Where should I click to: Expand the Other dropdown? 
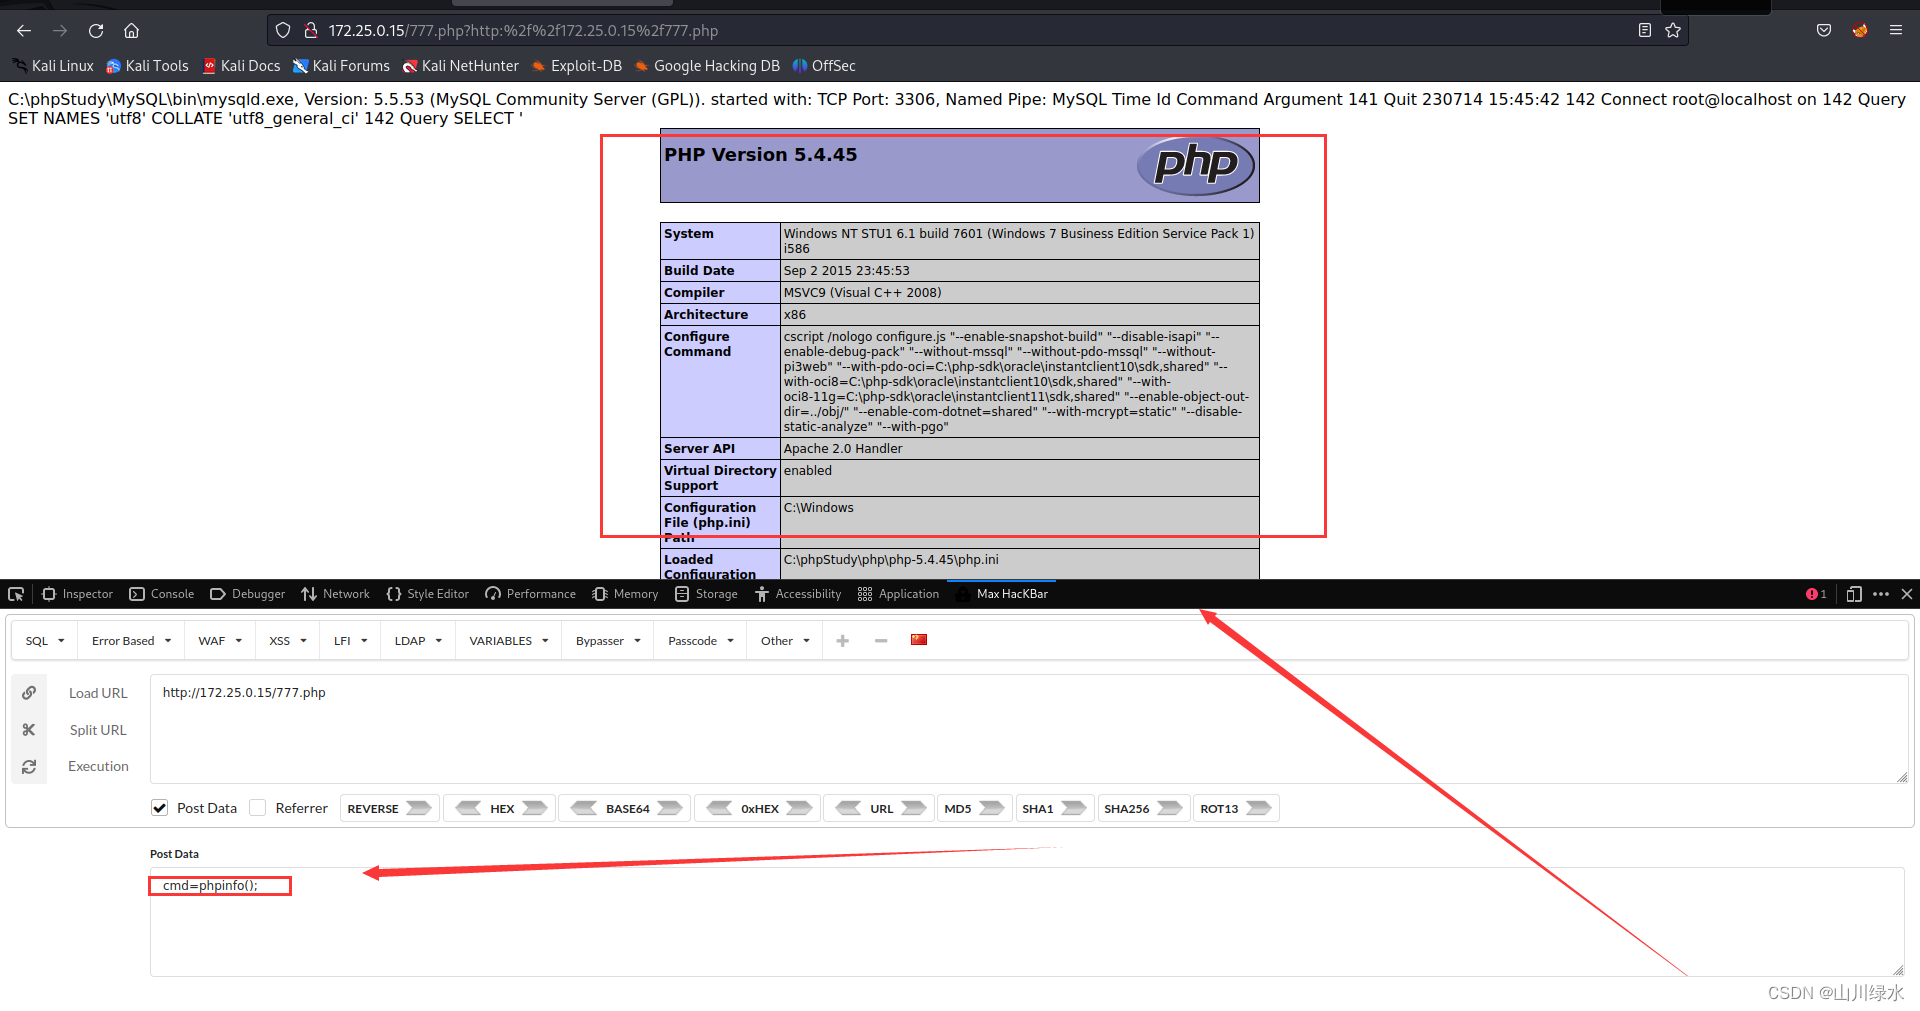point(785,641)
